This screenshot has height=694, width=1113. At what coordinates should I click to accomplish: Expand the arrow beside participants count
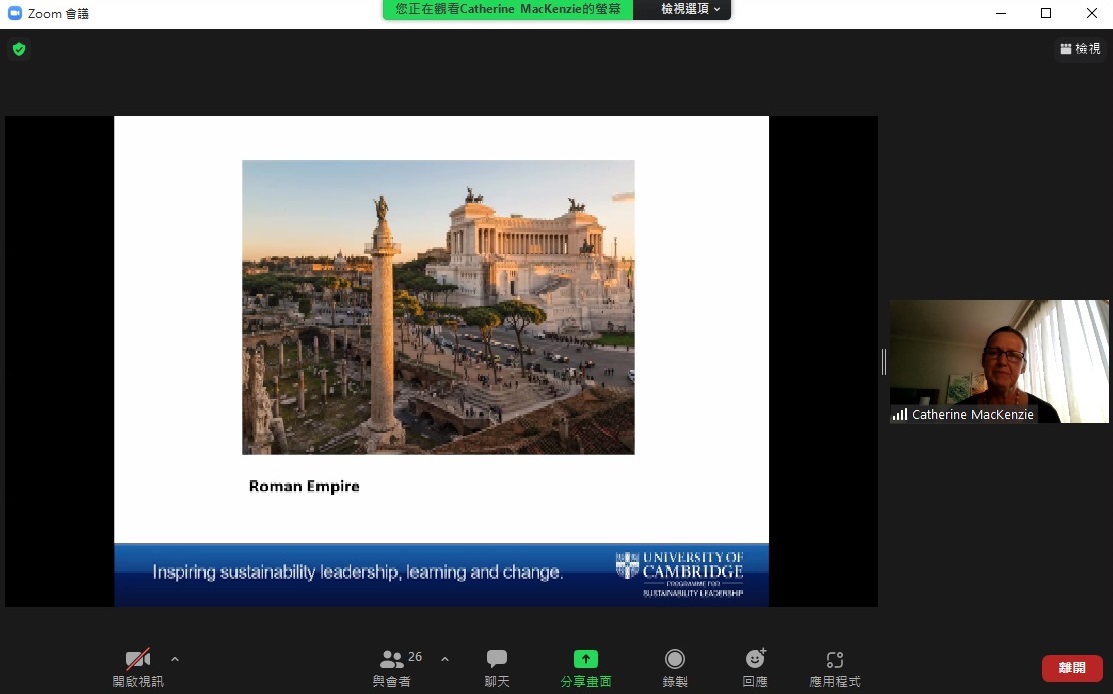point(445,659)
